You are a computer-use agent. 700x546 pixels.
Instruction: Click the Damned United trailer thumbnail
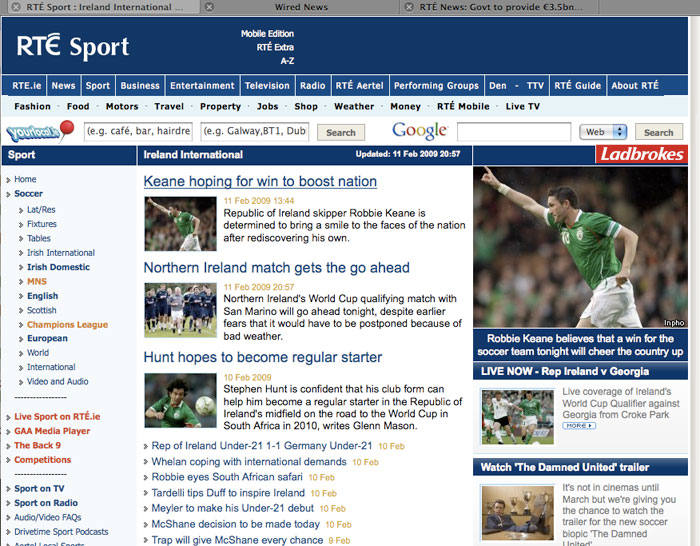pyautogui.click(x=512, y=512)
